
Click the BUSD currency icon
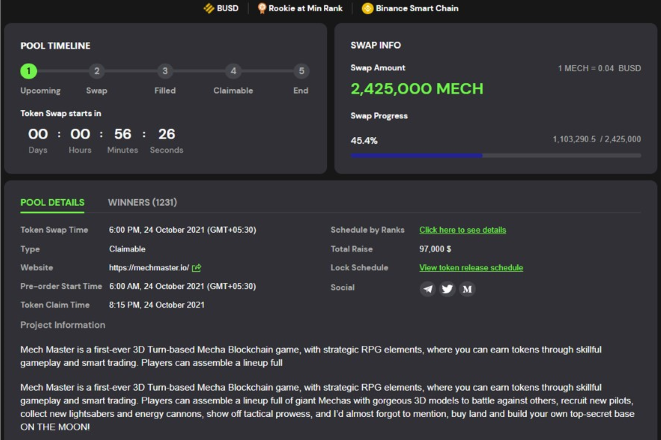click(x=209, y=8)
